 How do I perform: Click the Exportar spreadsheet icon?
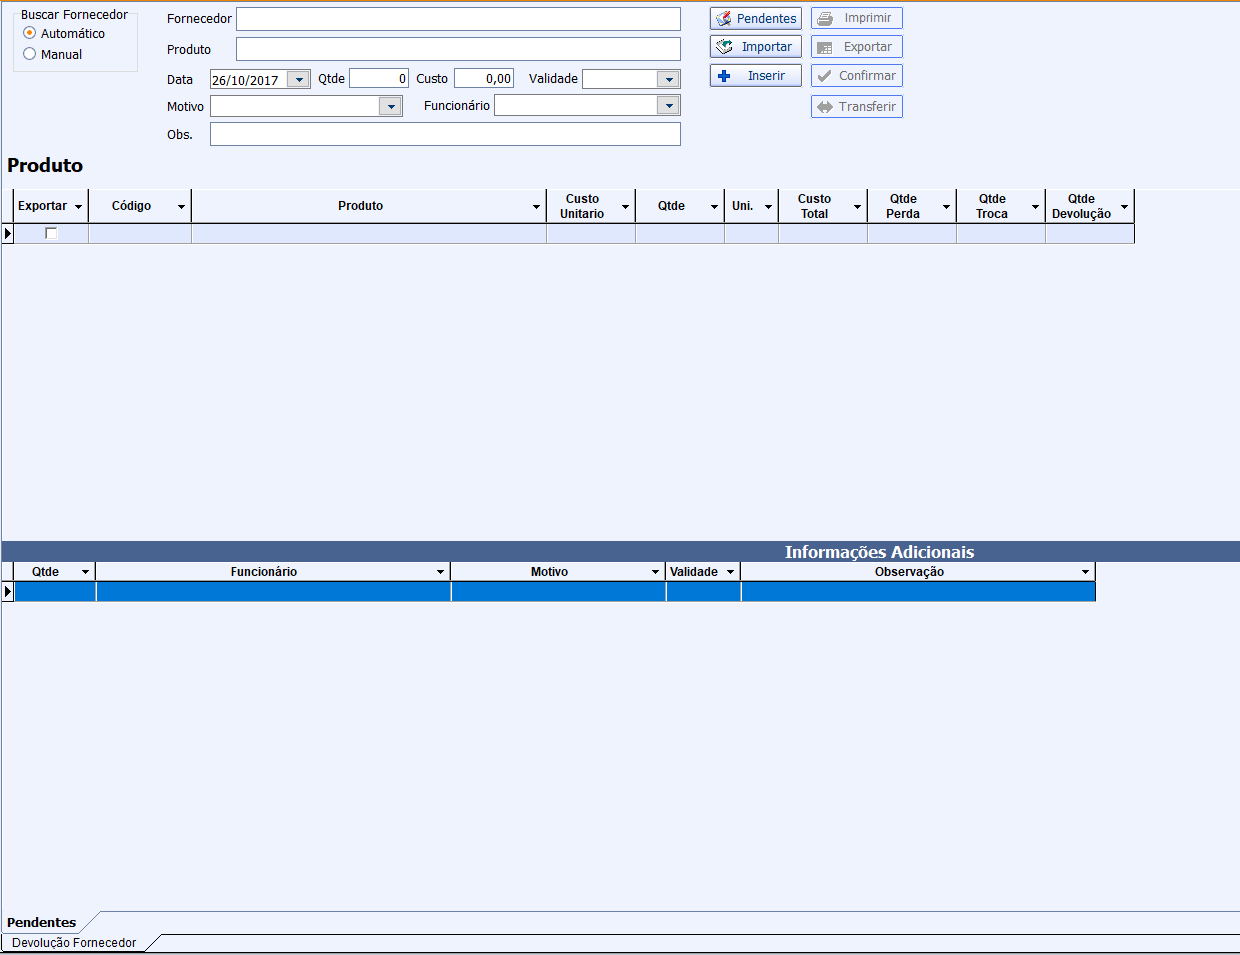825,47
